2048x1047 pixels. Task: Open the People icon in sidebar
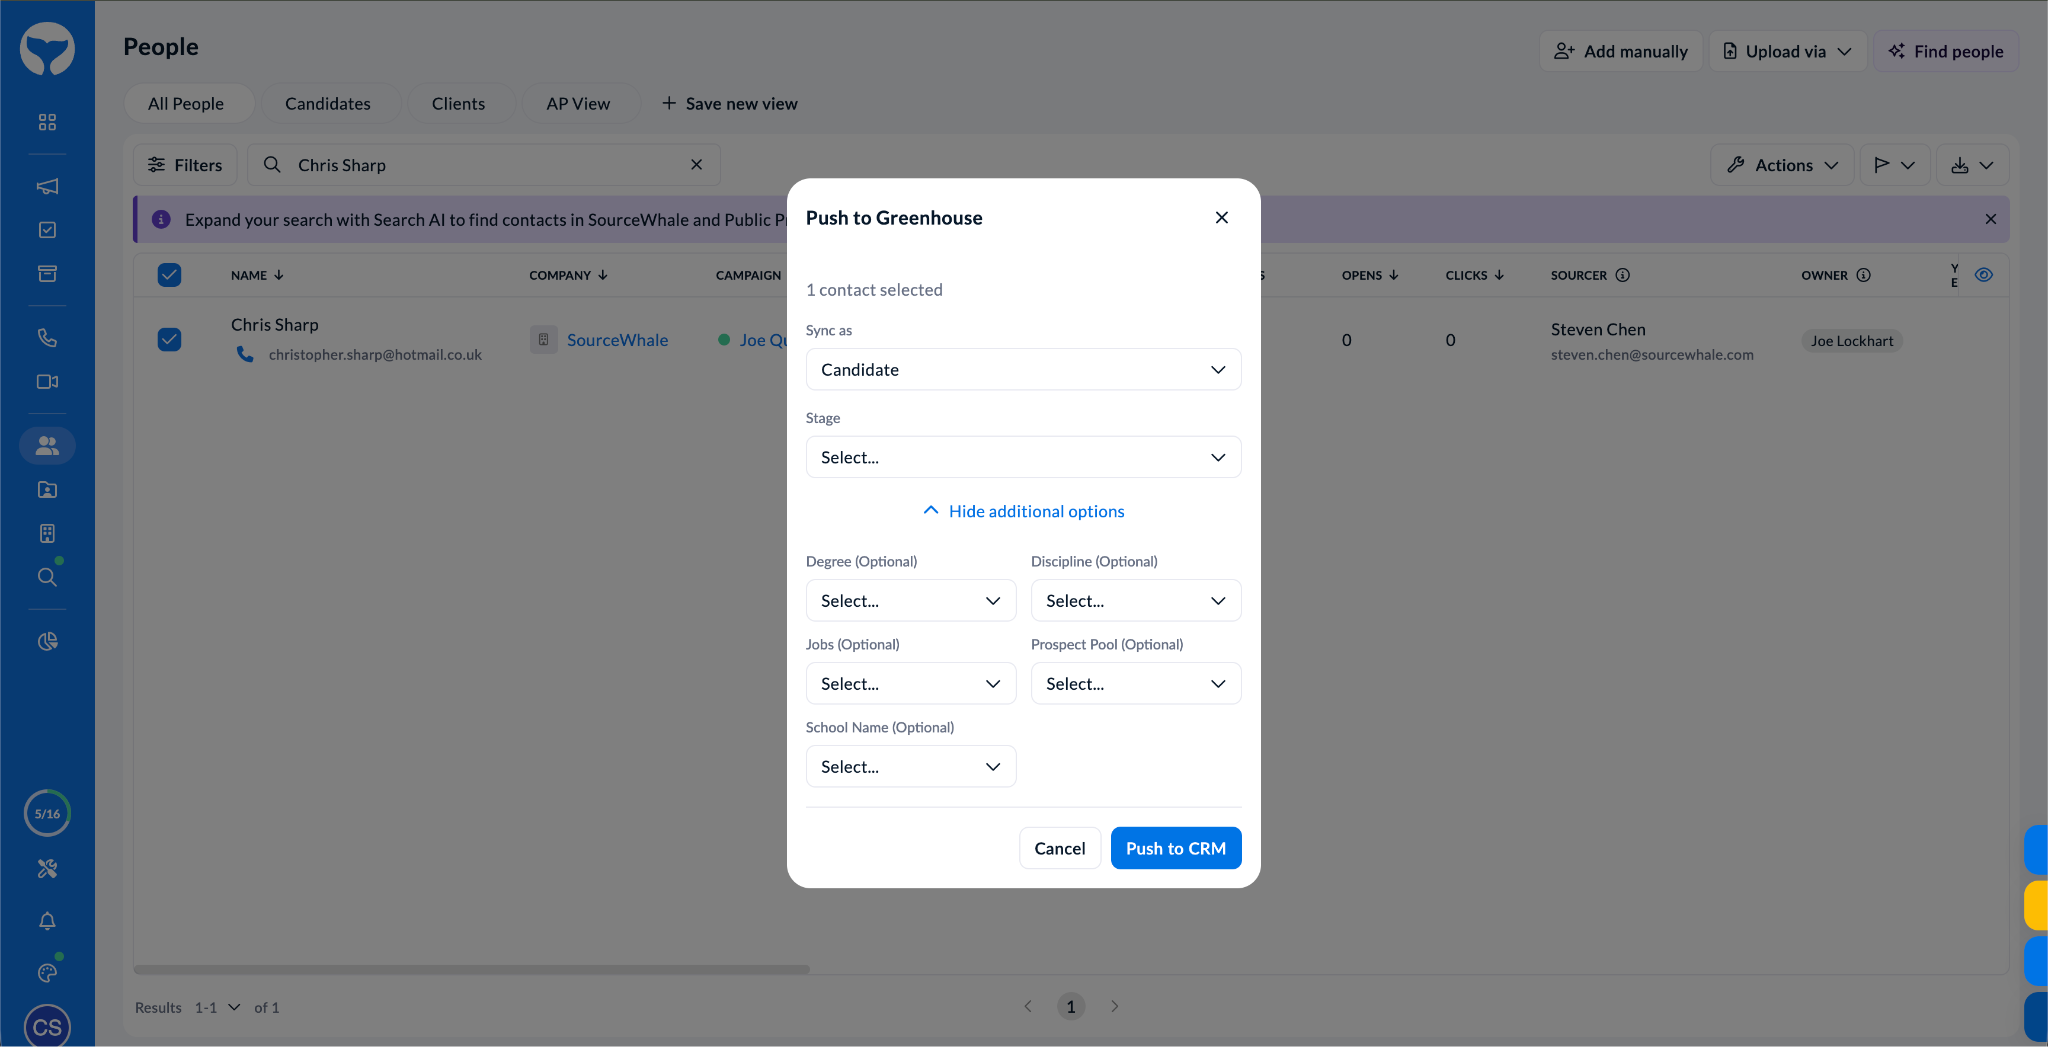coord(47,446)
